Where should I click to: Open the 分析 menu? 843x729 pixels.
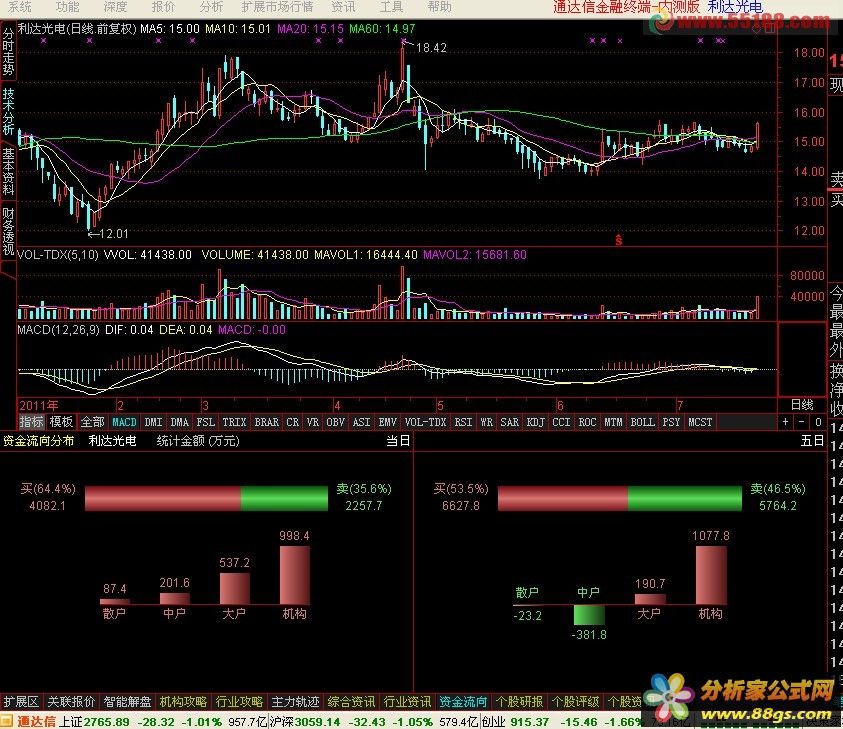point(211,7)
